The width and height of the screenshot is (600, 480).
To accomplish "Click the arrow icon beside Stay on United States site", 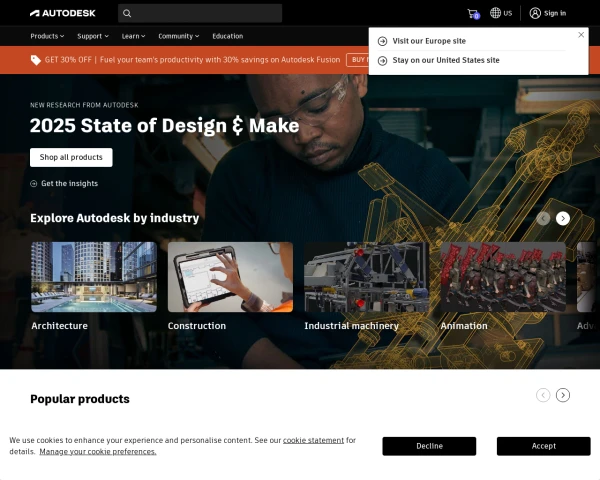I will [x=382, y=60].
